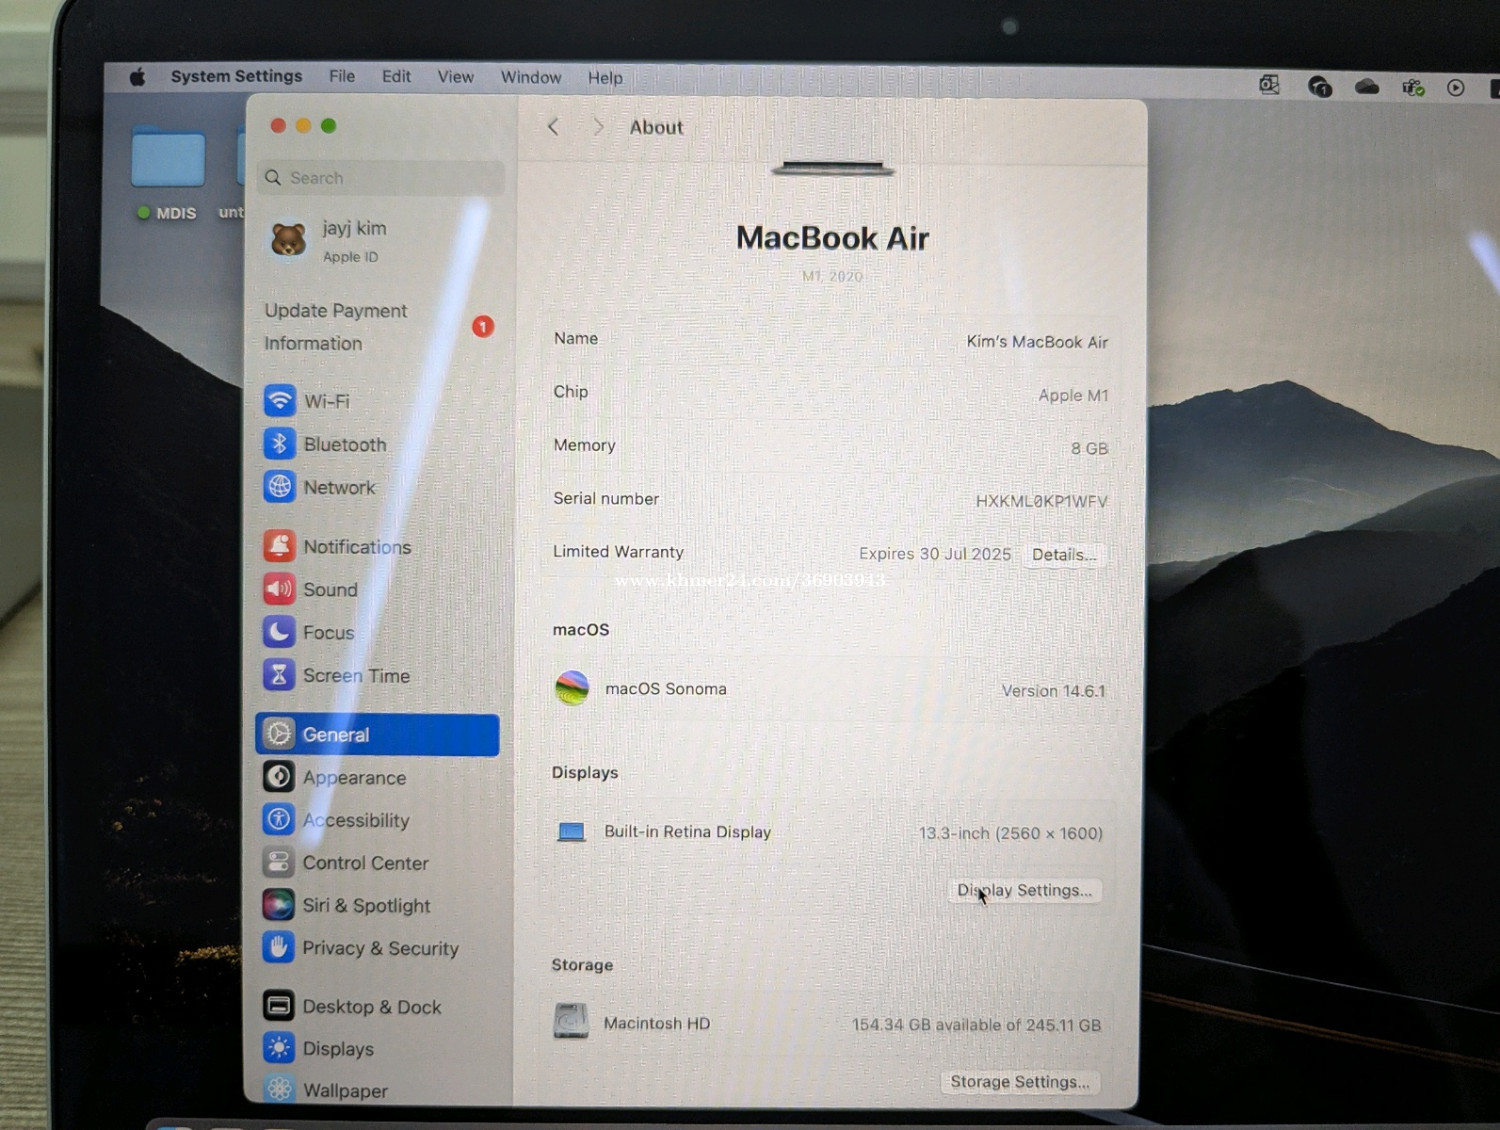Click the green zoom window button

coord(328,125)
